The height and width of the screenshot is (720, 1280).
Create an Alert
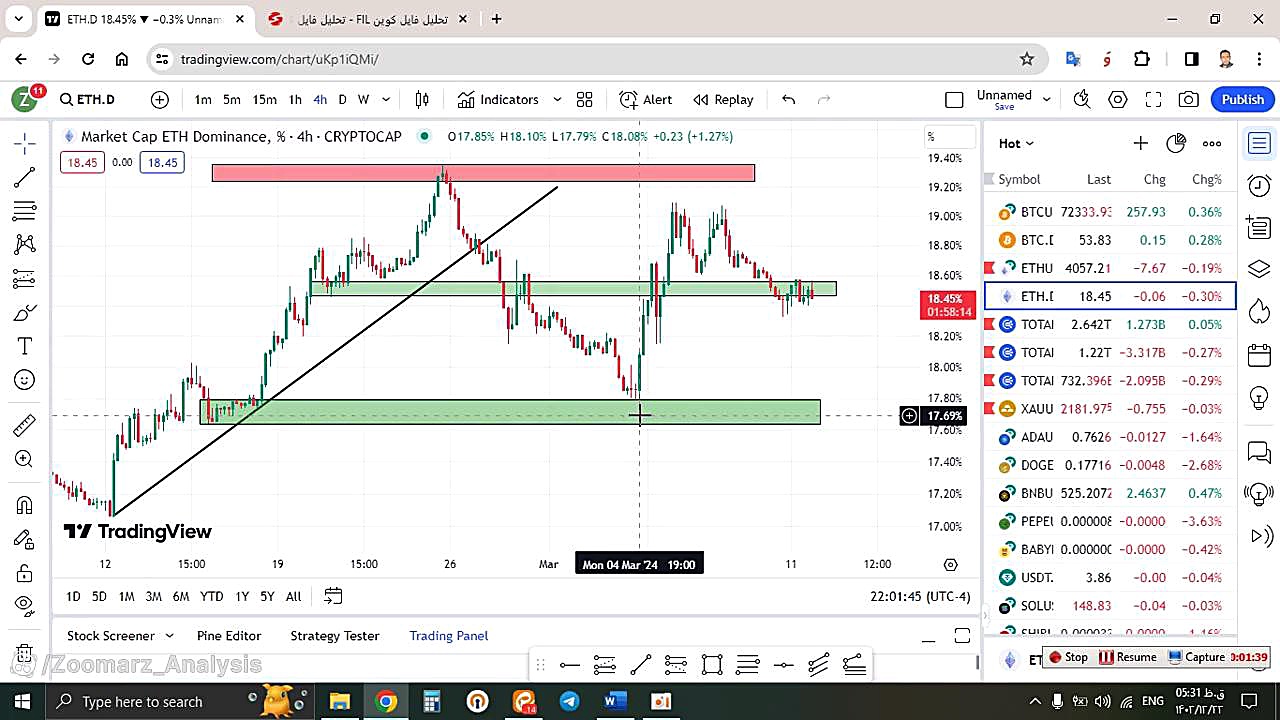click(646, 99)
